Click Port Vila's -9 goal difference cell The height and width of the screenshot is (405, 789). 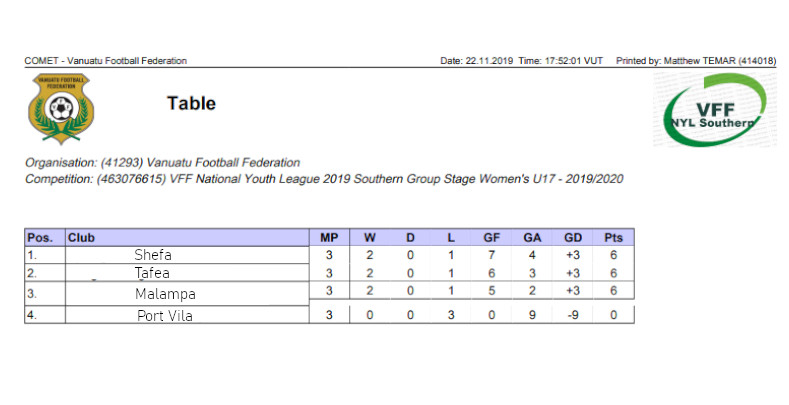pos(573,315)
